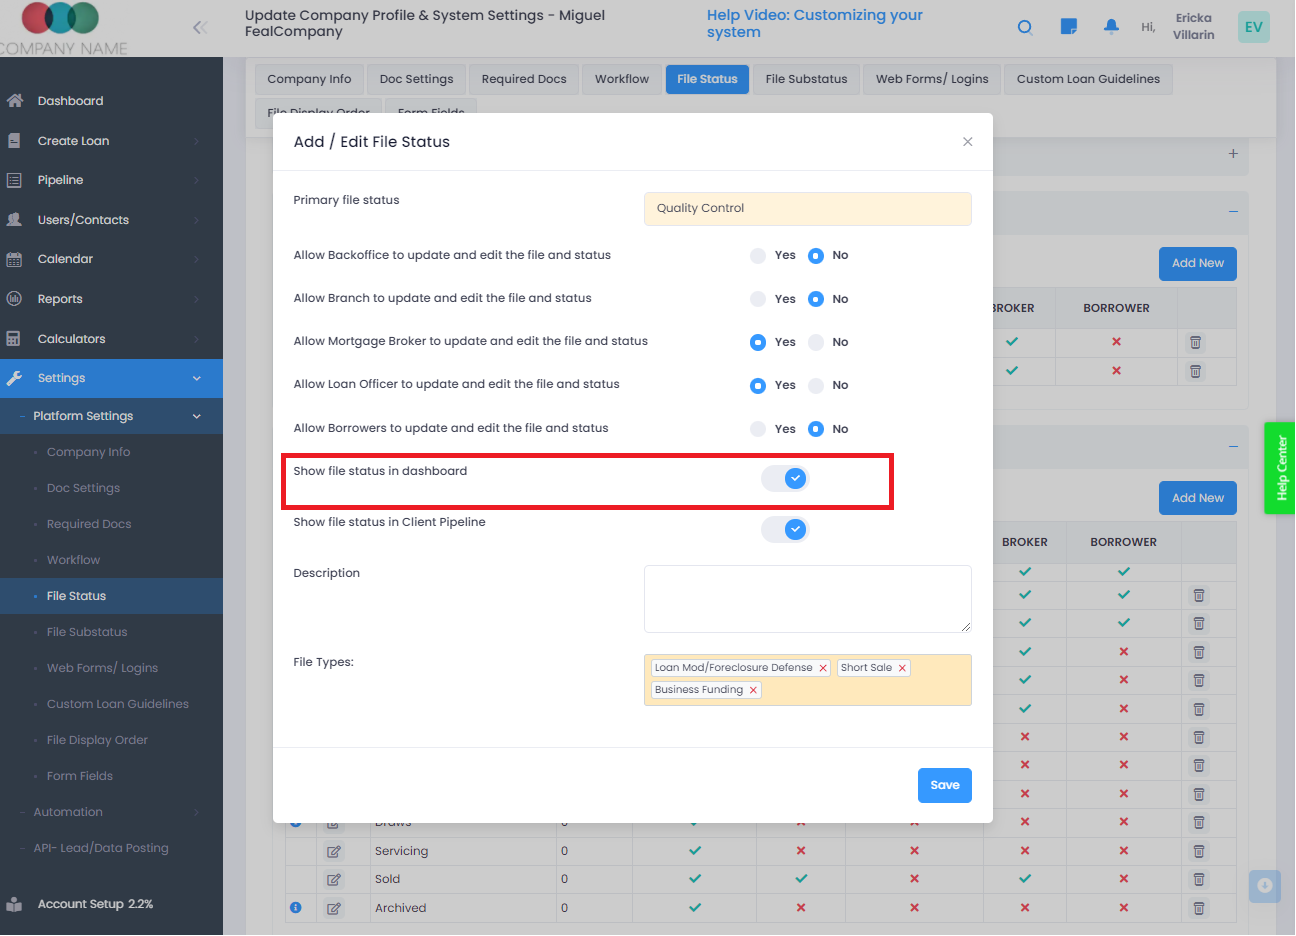Click the notifications bell icon
This screenshot has width=1296, height=936.
[x=1111, y=27]
